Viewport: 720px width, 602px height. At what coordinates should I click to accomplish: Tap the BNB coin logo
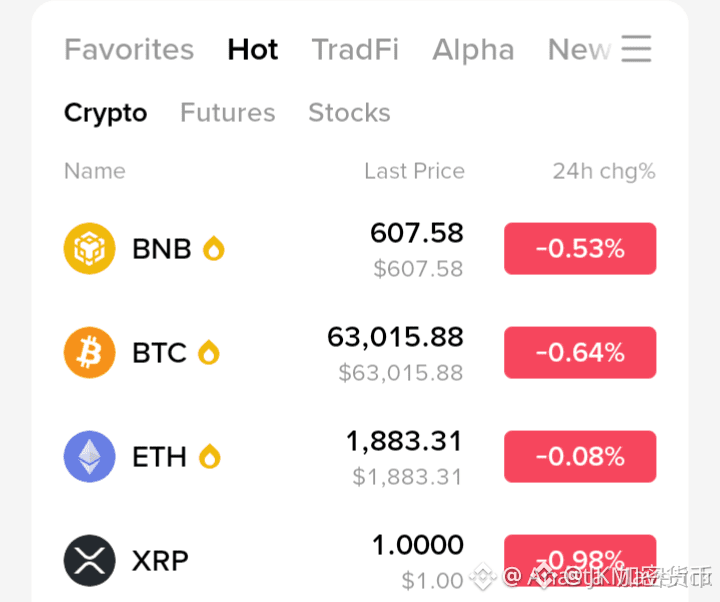[x=90, y=248]
